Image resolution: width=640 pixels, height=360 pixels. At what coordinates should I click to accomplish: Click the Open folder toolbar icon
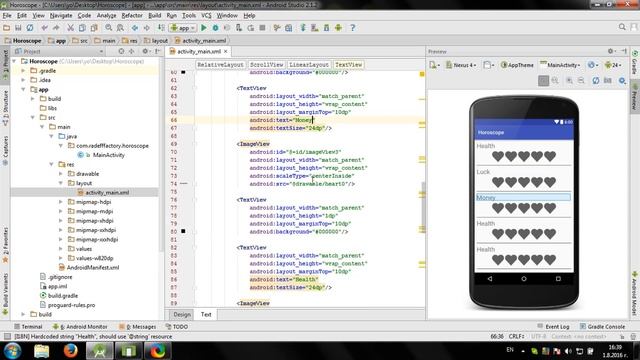(7, 28)
